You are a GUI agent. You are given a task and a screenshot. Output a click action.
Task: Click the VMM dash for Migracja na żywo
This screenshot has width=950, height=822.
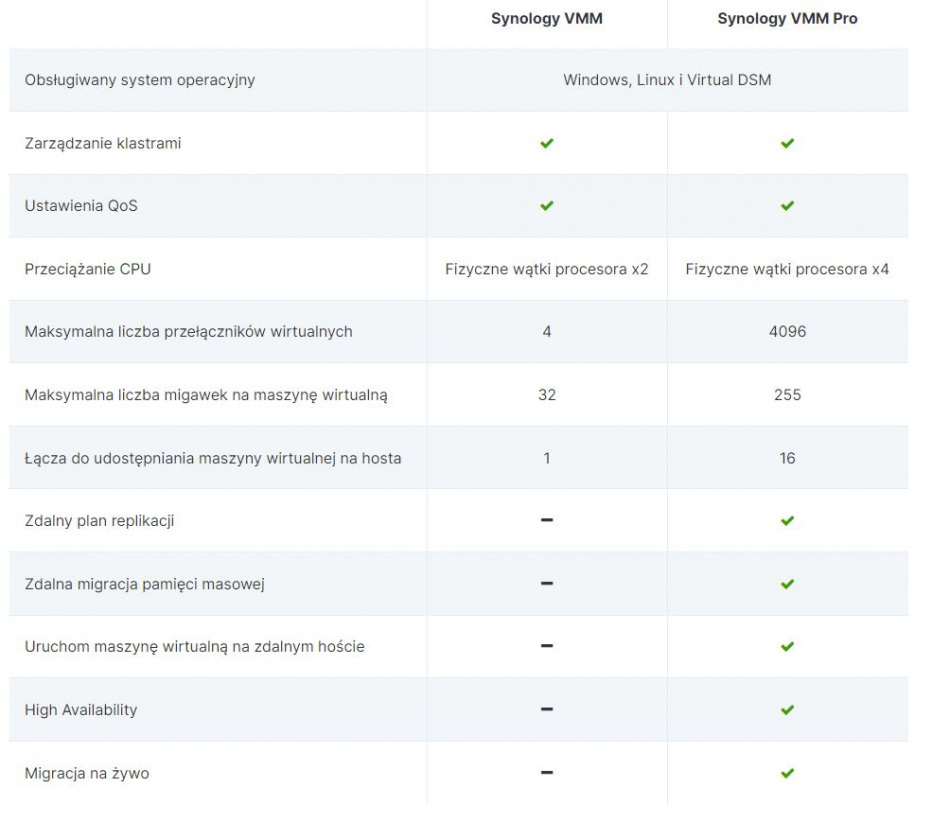547,772
